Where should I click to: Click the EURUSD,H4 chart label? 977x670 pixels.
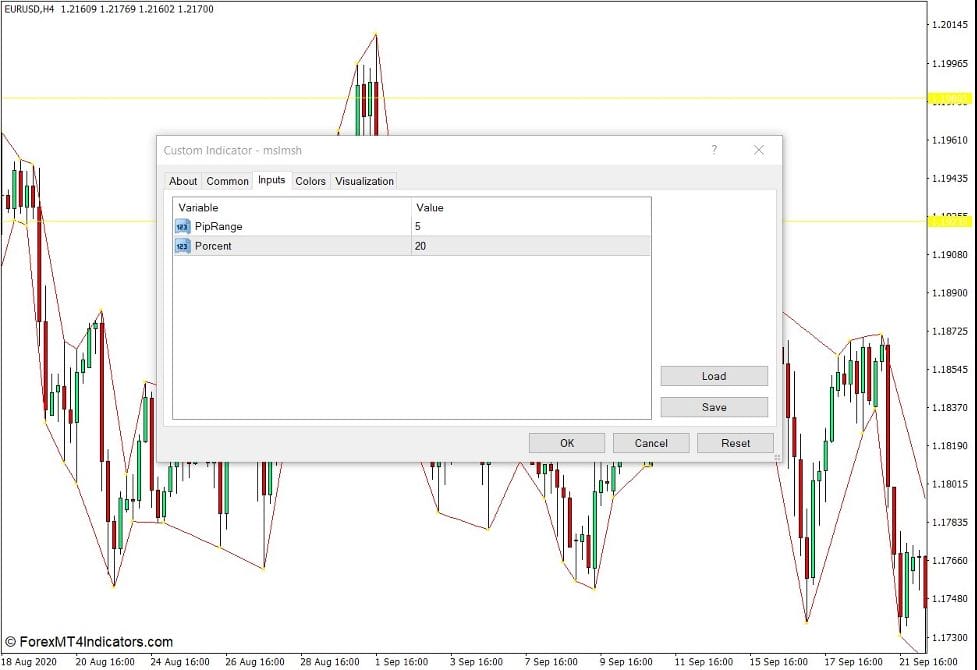coord(30,9)
